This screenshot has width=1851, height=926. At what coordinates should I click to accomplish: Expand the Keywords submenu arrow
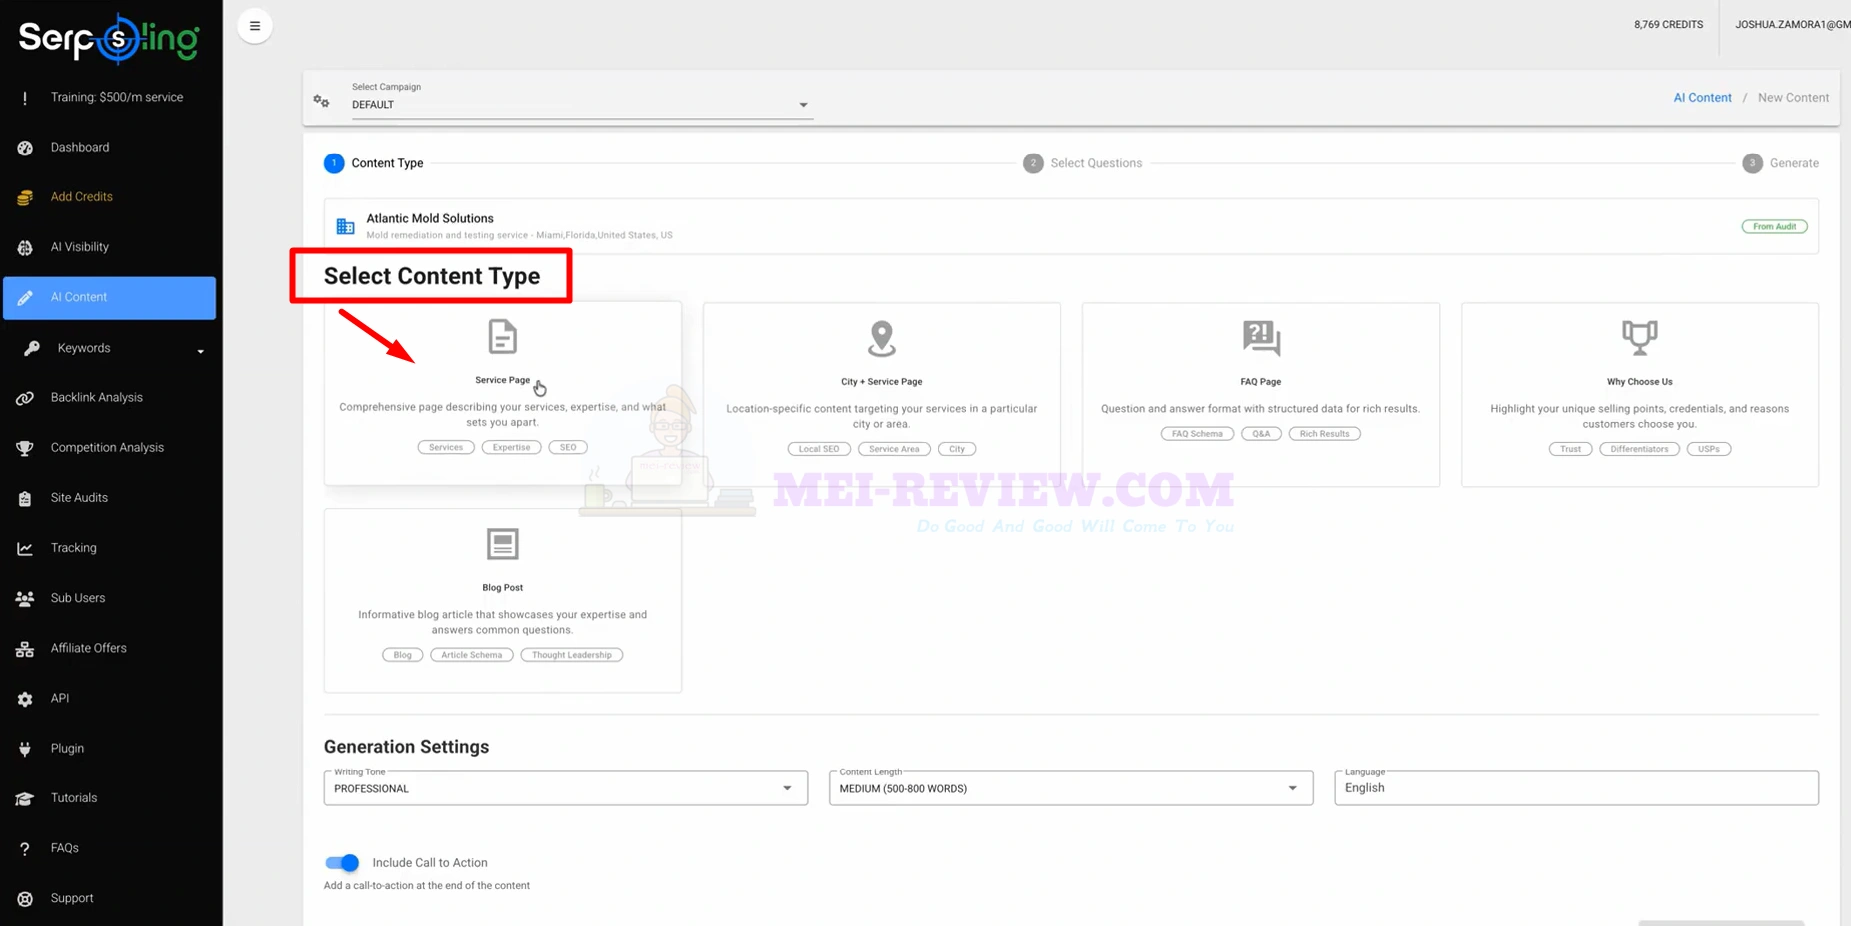coord(200,351)
